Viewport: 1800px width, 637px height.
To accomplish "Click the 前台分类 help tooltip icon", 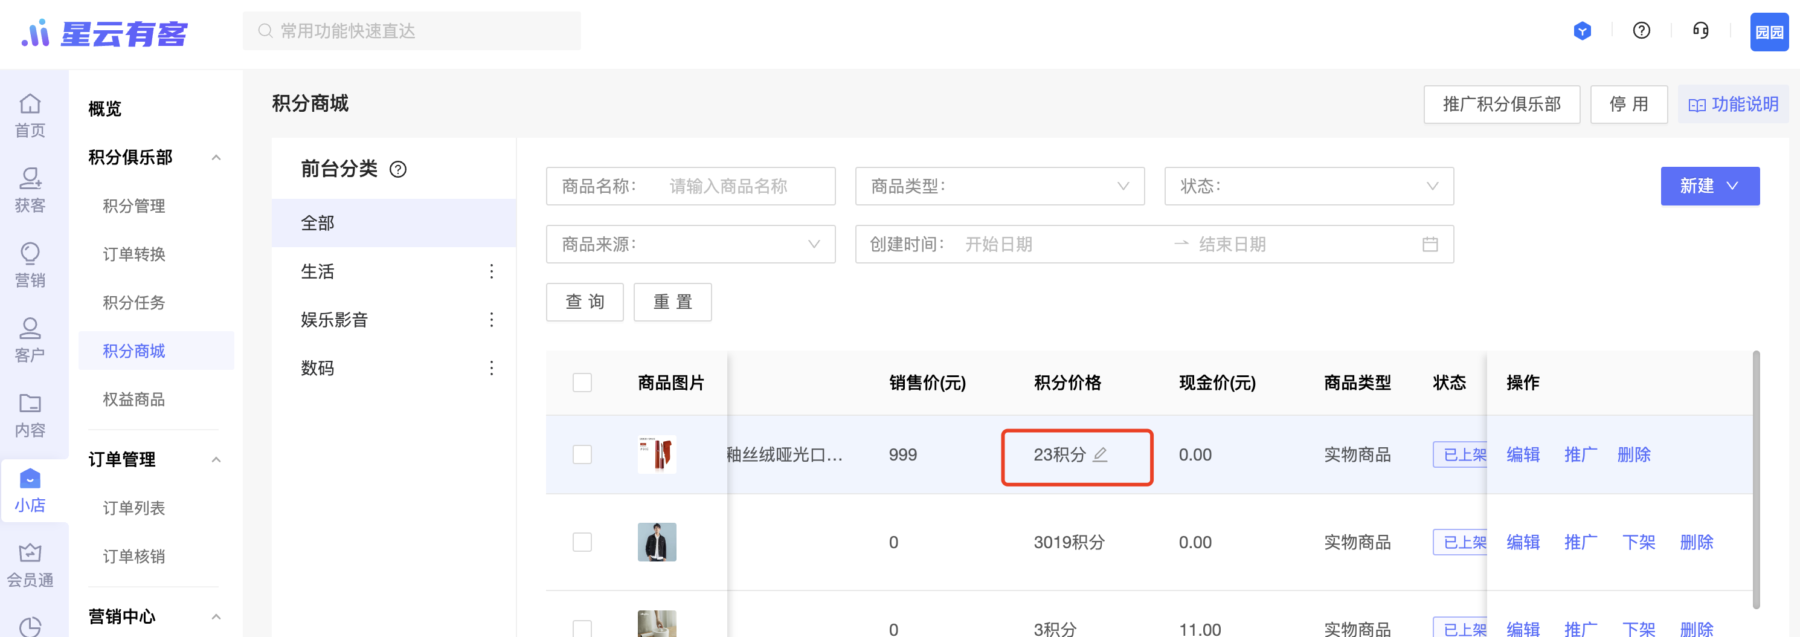I will click(x=398, y=169).
